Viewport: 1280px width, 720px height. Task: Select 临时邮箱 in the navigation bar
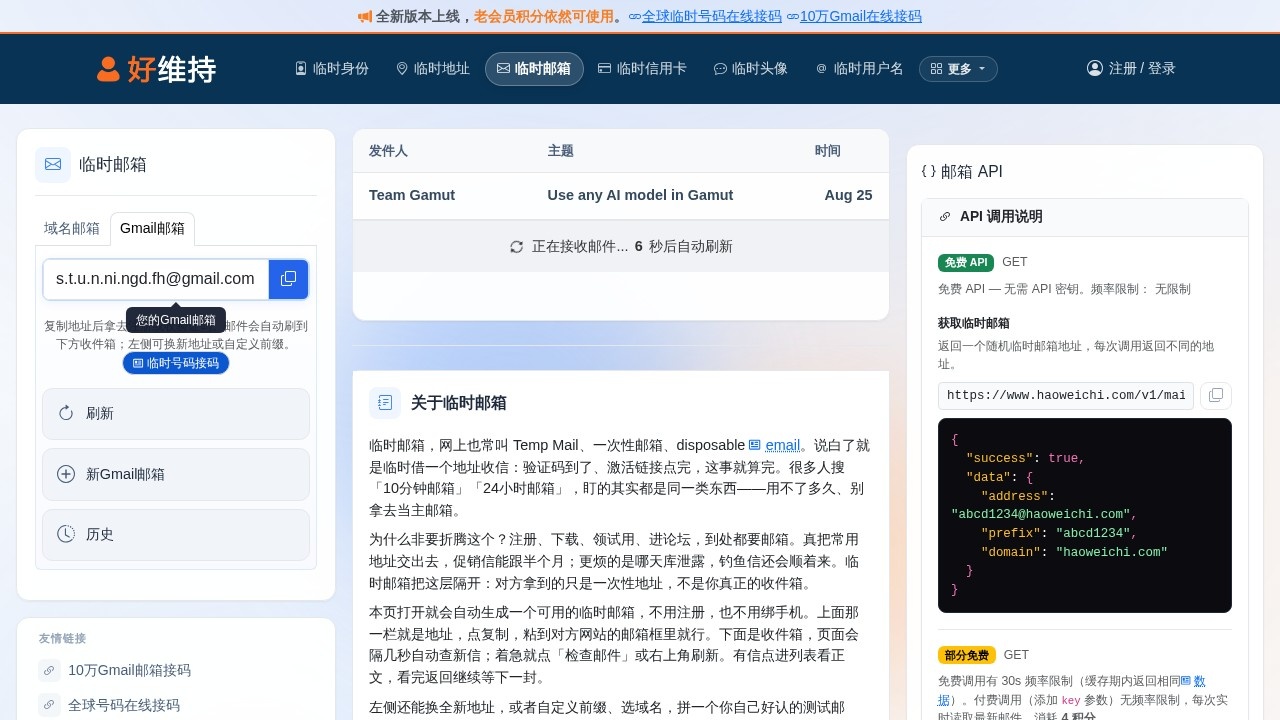534,68
